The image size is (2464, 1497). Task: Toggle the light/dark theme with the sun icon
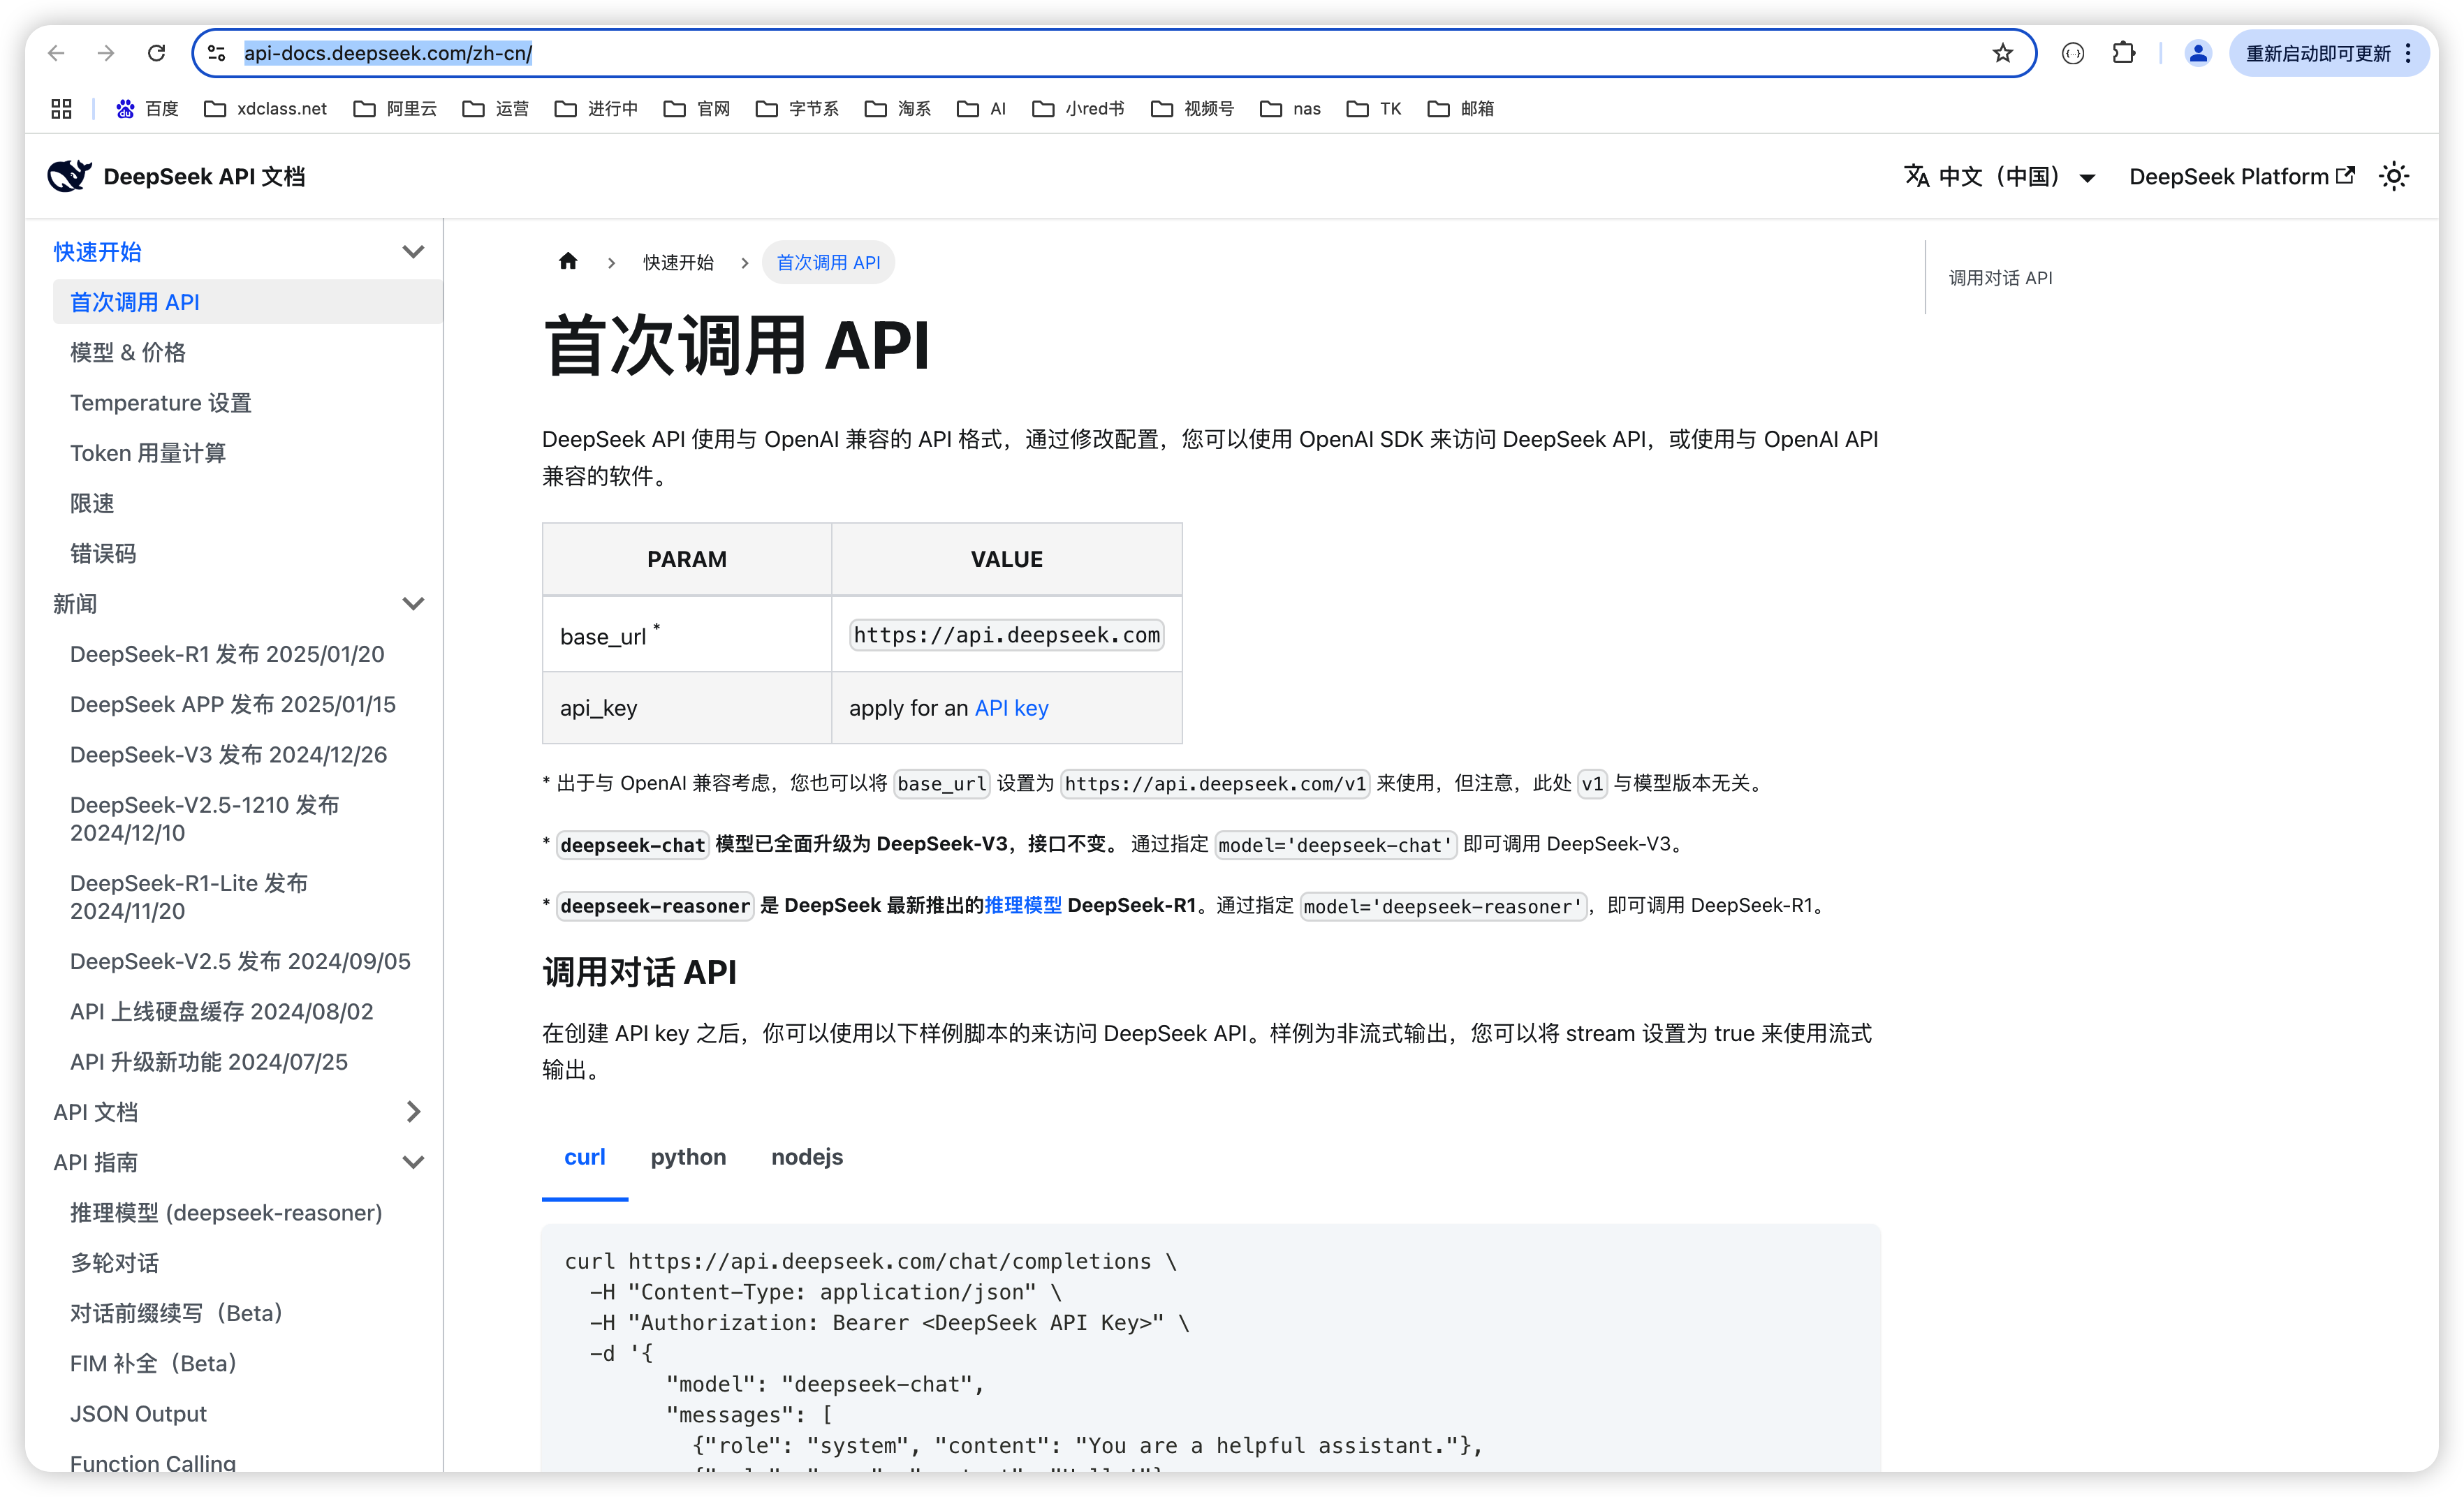coord(2393,175)
